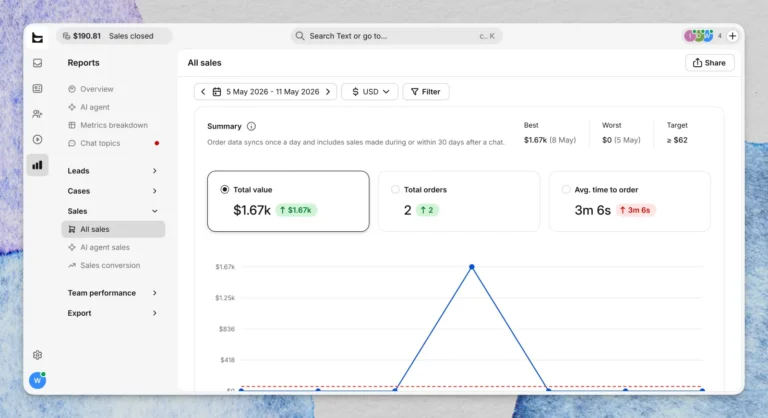
Task: Click the Search Text or go to field
Action: (396, 36)
